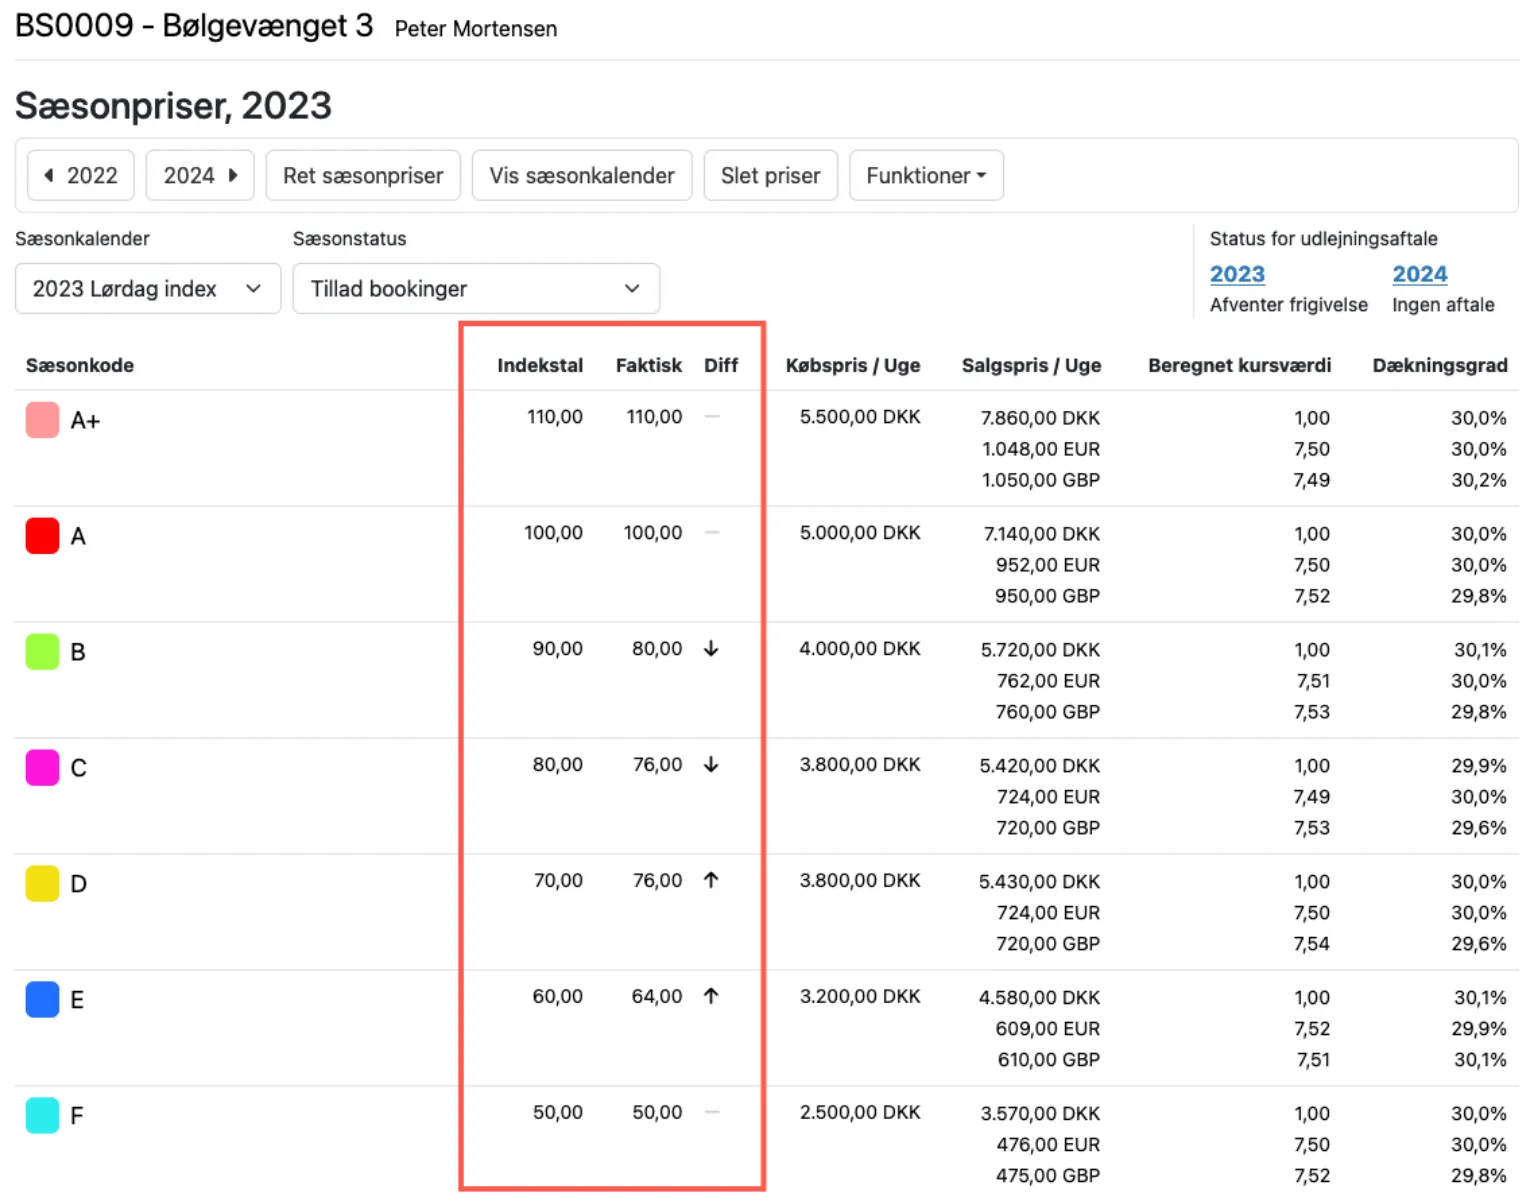The height and width of the screenshot is (1200, 1532).
Task: Go to previous year 2022
Action: (81, 176)
